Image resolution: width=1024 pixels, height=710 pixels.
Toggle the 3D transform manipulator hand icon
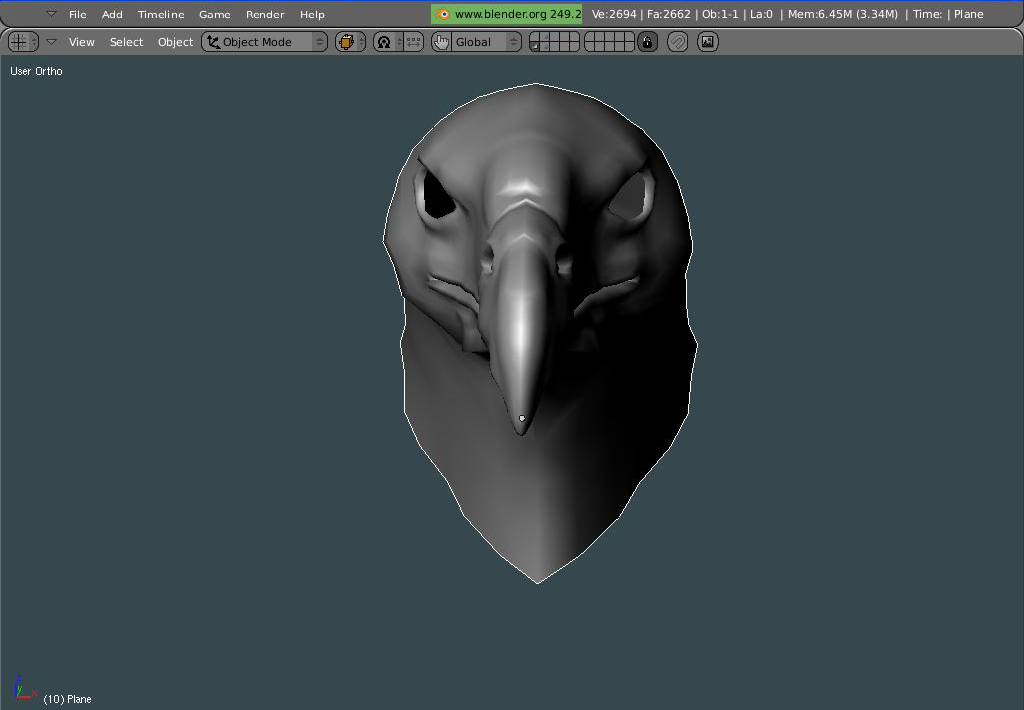click(441, 42)
